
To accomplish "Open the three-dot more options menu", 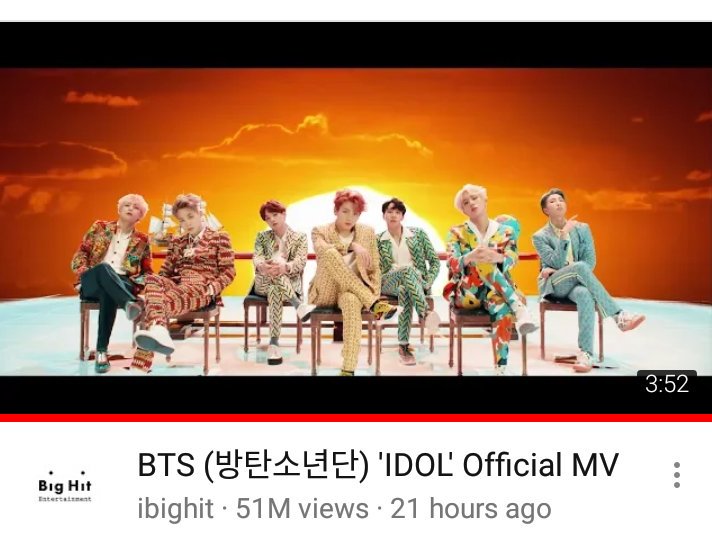I will click(677, 475).
